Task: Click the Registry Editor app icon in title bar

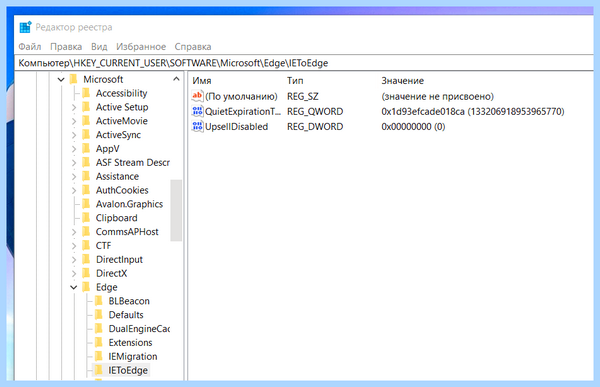Action: point(25,27)
